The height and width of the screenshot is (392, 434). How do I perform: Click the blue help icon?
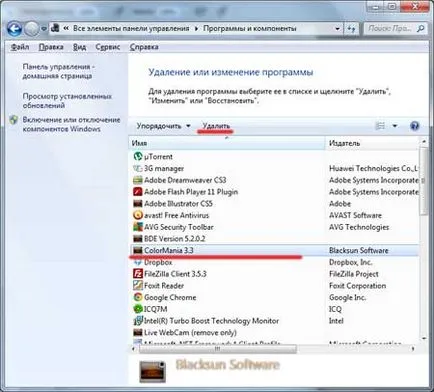click(414, 126)
